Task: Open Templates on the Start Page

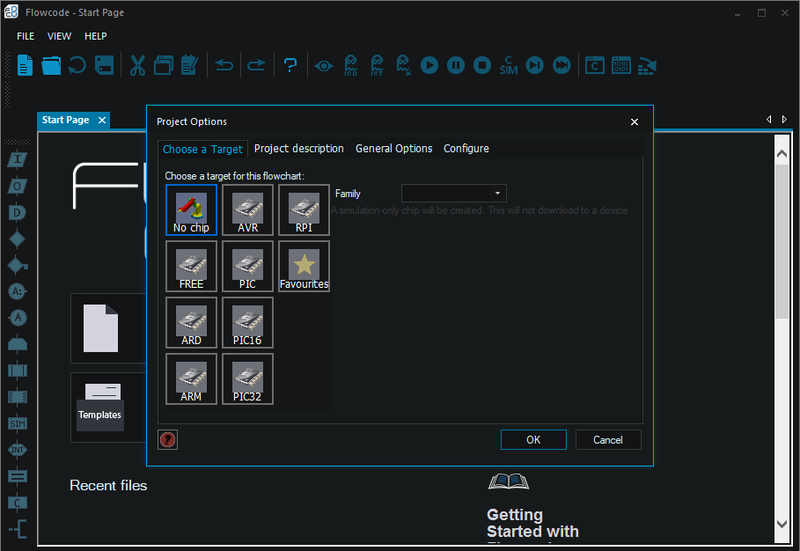Action: 100,407
